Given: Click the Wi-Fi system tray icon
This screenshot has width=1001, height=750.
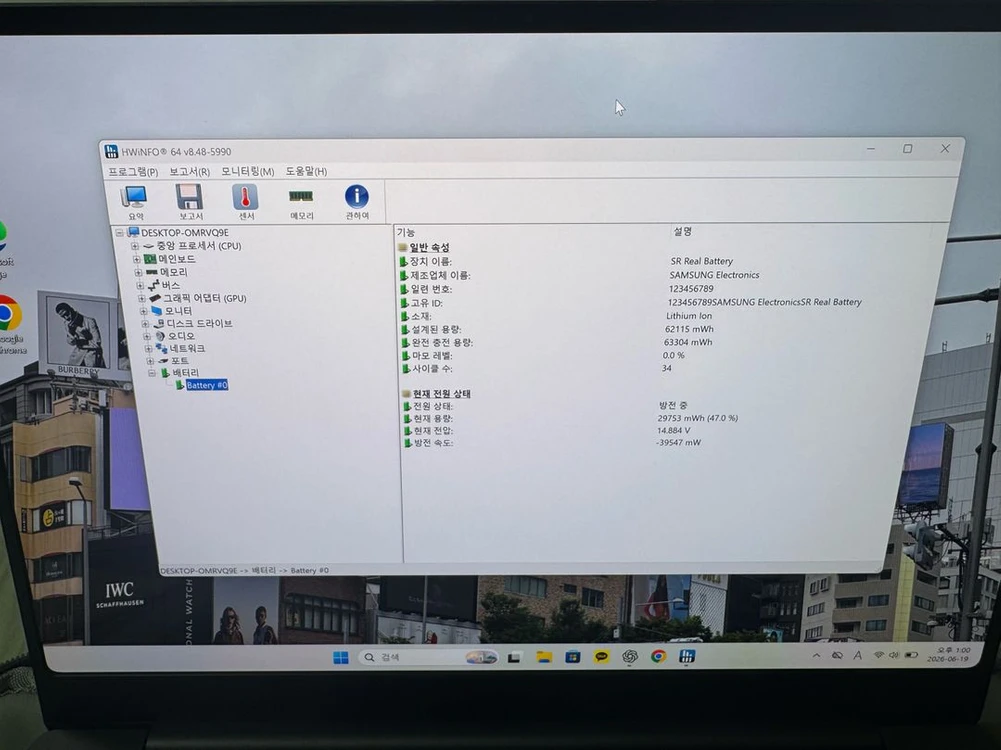Looking at the screenshot, I should tap(878, 655).
